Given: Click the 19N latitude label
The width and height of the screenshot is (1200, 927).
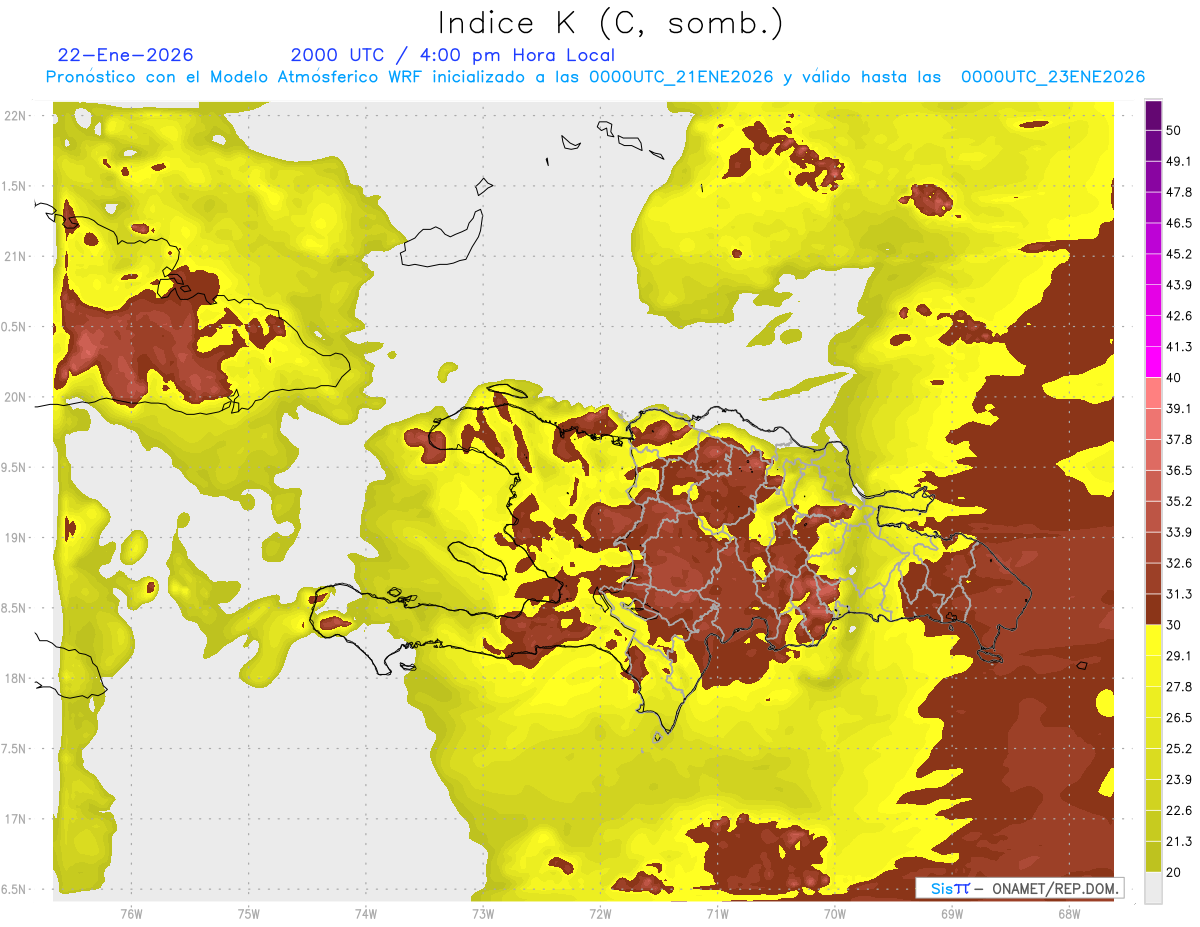Looking at the screenshot, I should coord(17,538).
